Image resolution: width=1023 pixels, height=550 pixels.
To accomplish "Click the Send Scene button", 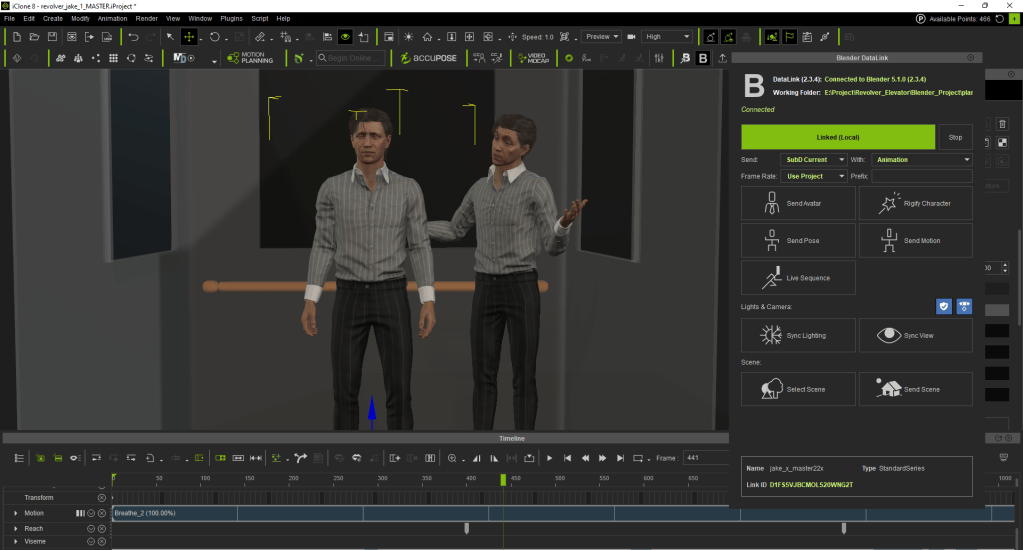I will [915, 390].
